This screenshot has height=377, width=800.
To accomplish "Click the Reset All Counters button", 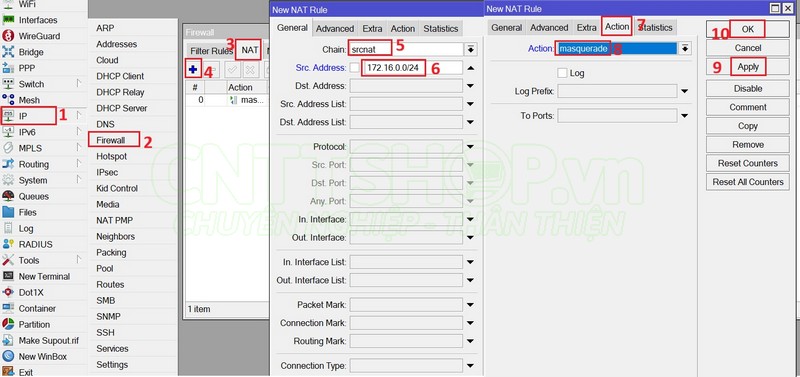I will coord(747,182).
